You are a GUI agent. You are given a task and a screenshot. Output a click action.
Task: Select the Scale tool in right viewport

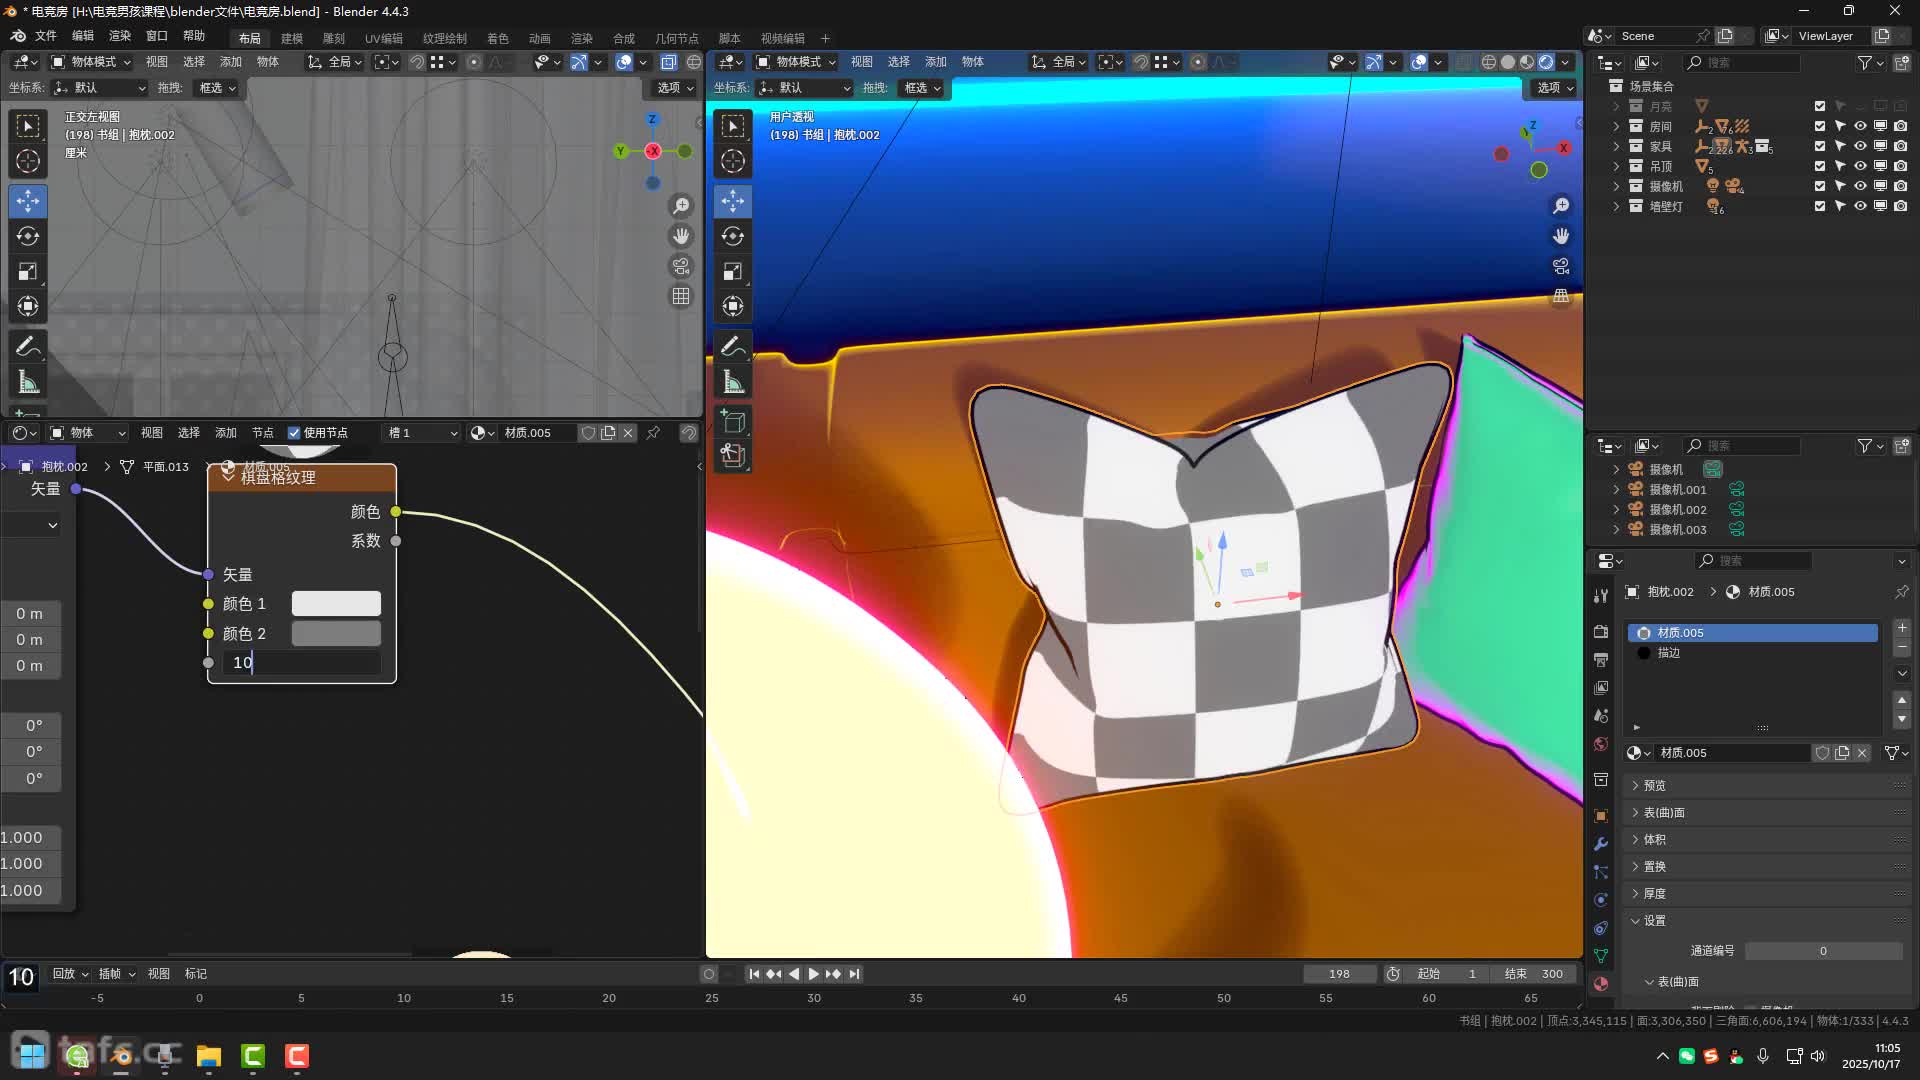coord(733,271)
